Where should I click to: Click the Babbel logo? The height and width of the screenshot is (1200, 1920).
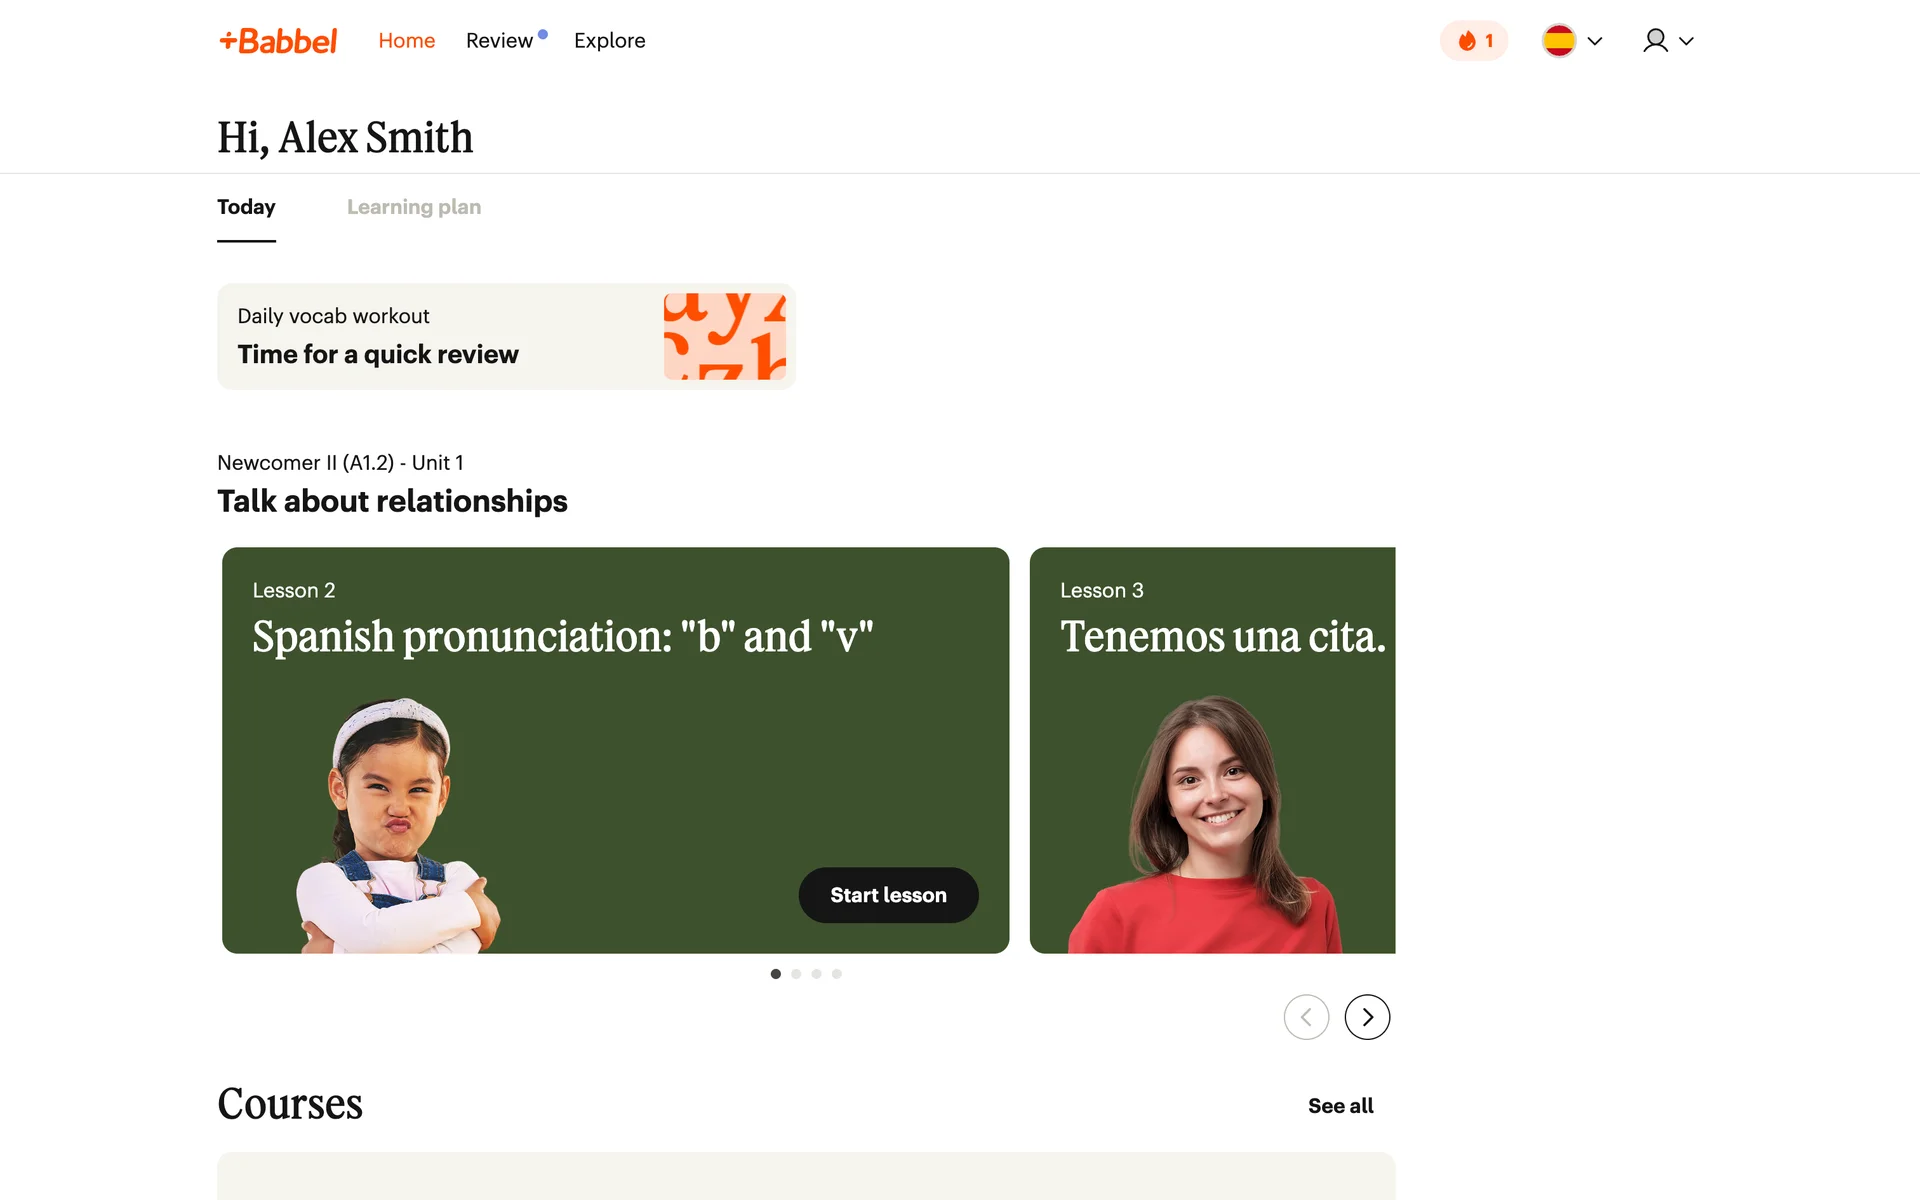(x=278, y=41)
